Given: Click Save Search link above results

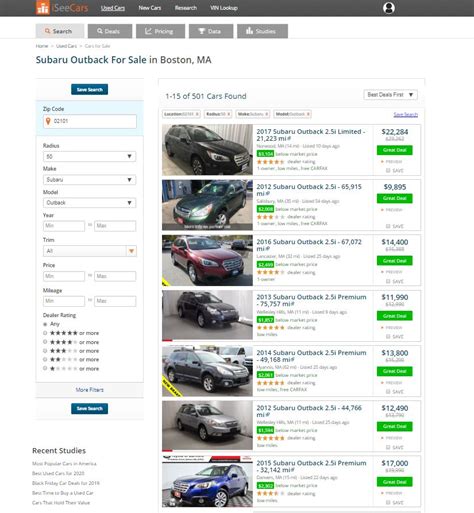Looking at the screenshot, I should 405,115.
